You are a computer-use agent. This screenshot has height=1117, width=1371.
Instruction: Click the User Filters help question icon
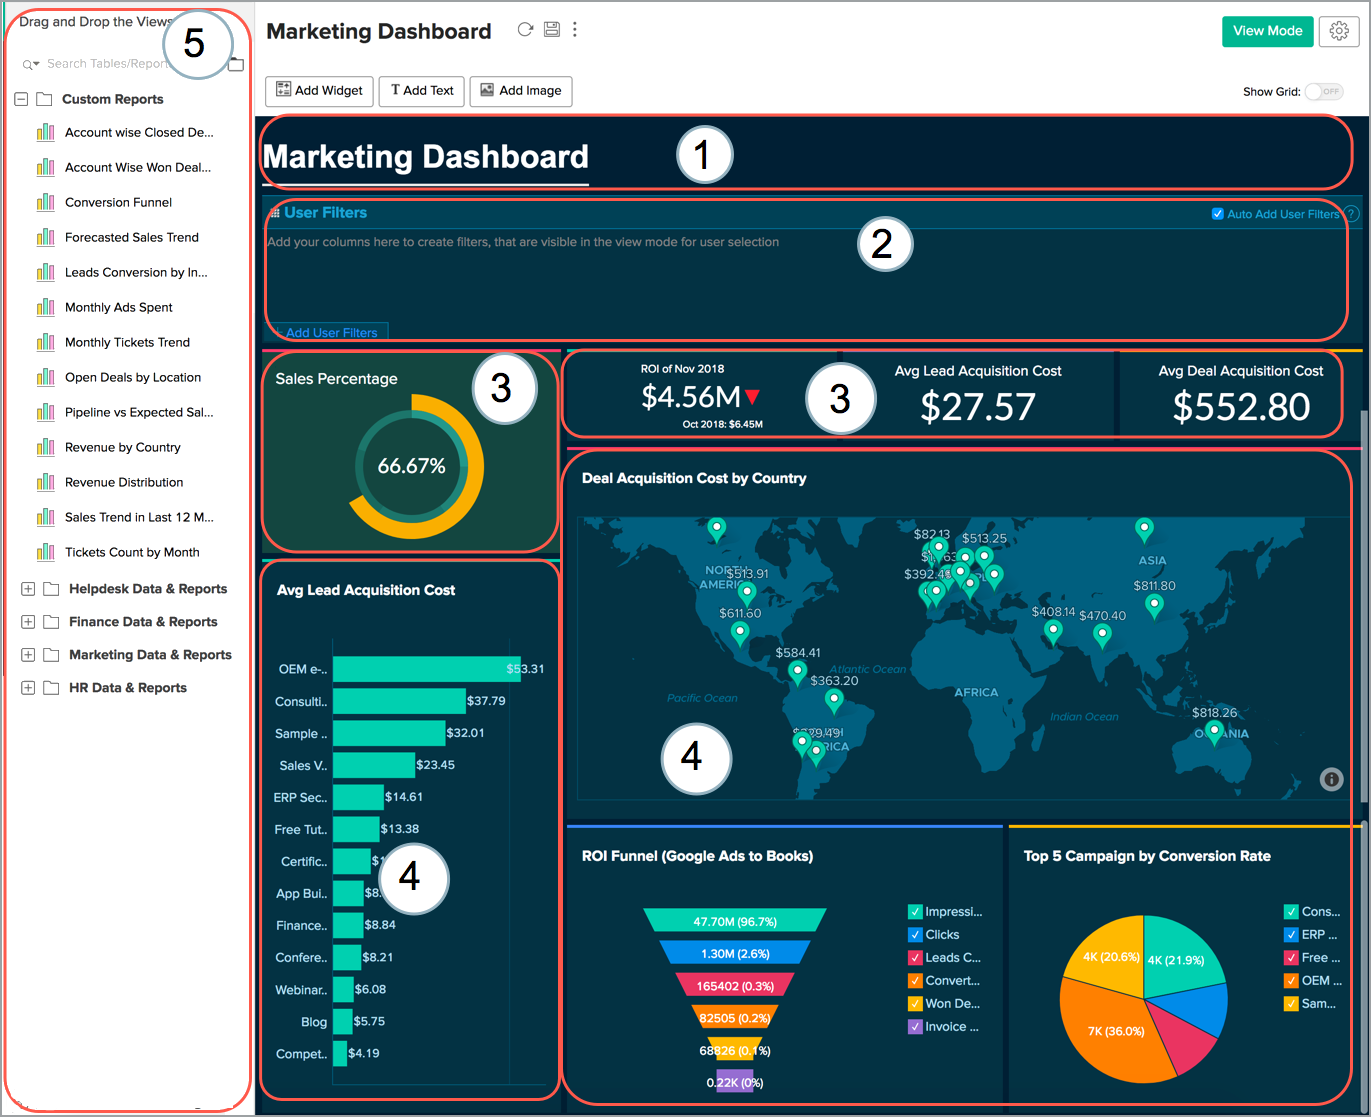(1351, 214)
